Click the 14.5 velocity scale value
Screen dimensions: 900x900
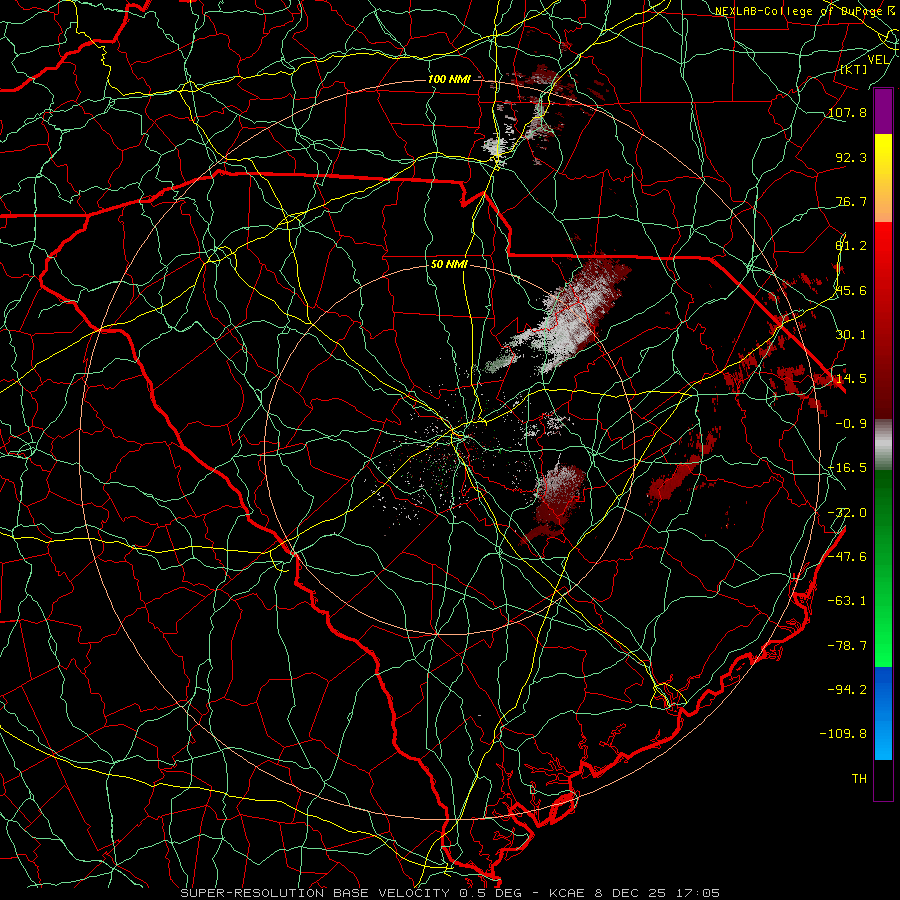pyautogui.click(x=851, y=379)
